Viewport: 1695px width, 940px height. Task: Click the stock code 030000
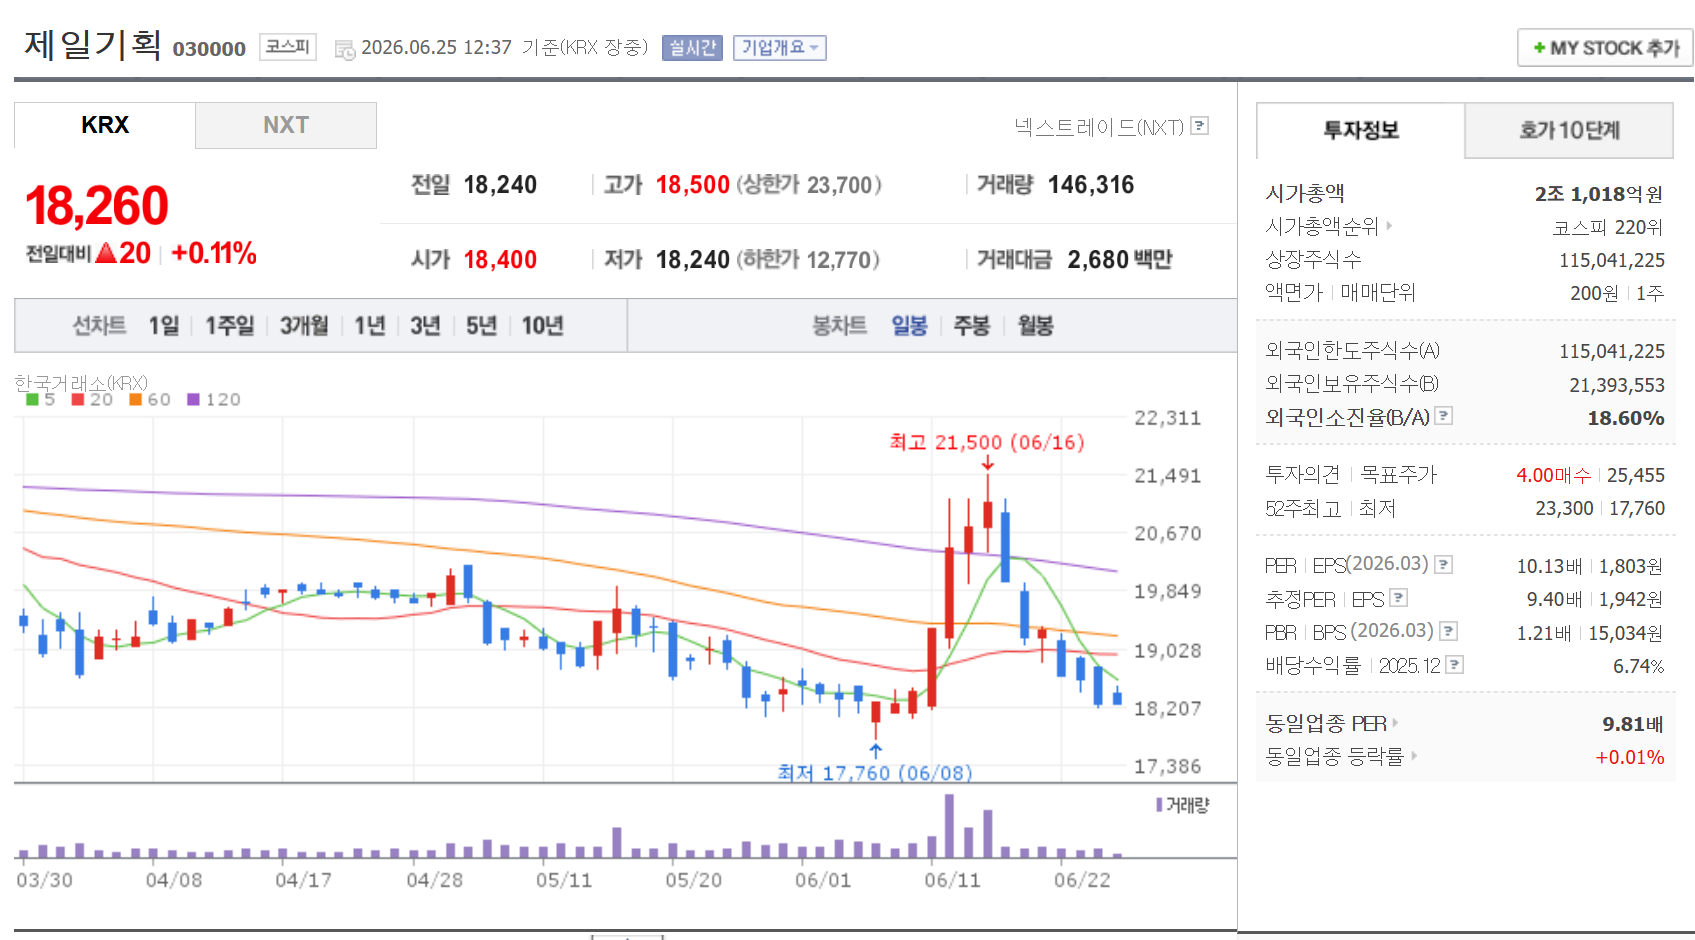pos(209,49)
